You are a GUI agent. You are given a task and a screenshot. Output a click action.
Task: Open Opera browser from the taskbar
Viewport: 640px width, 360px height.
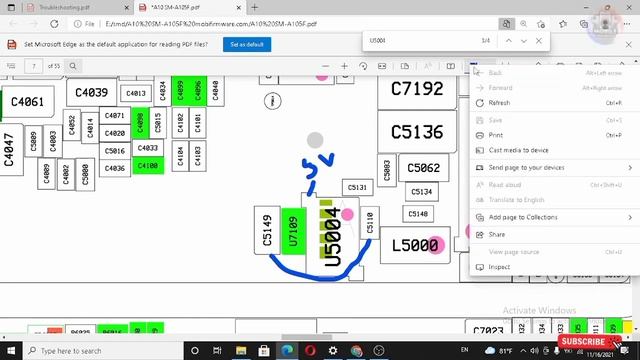pyautogui.click(x=310, y=351)
